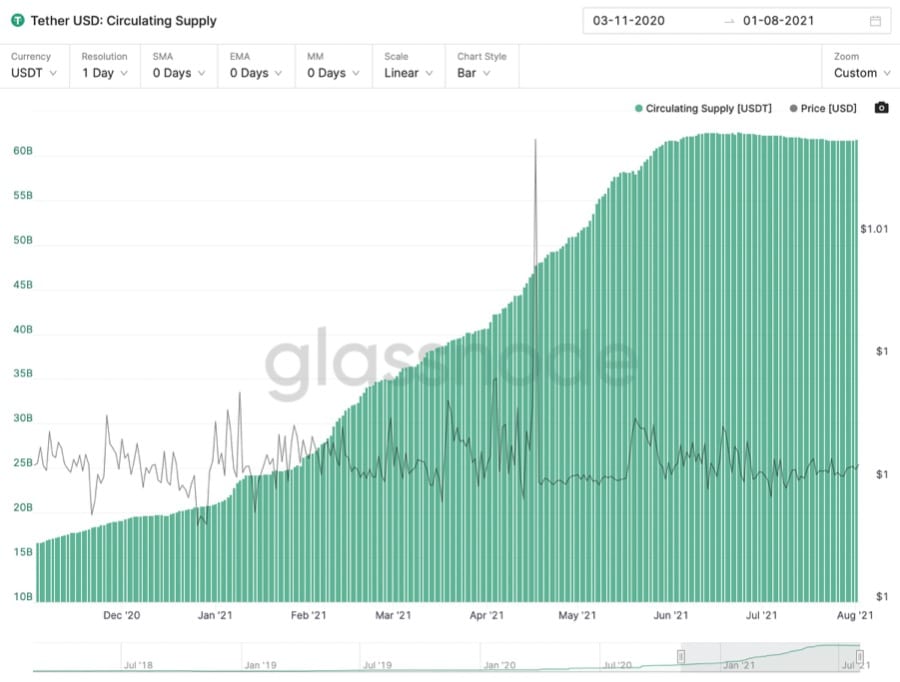The image size is (900, 682).
Task: Click the Tether USD: Circulating Supply title
Action: pos(123,20)
